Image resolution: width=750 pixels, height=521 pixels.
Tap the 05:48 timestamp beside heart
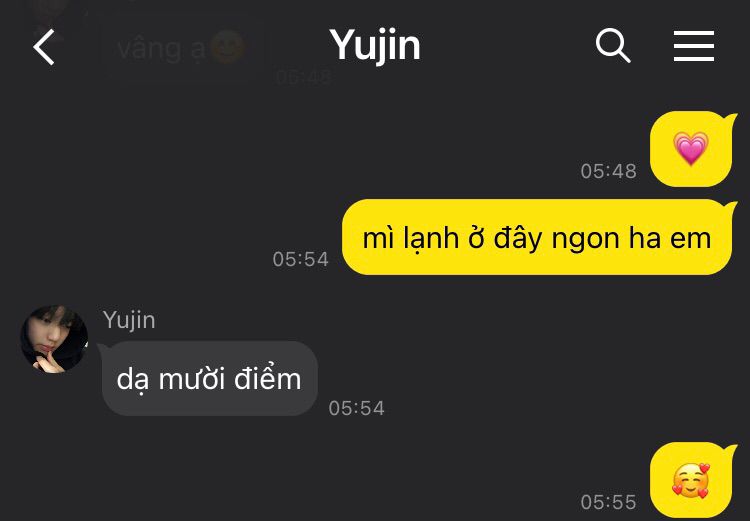coord(608,171)
